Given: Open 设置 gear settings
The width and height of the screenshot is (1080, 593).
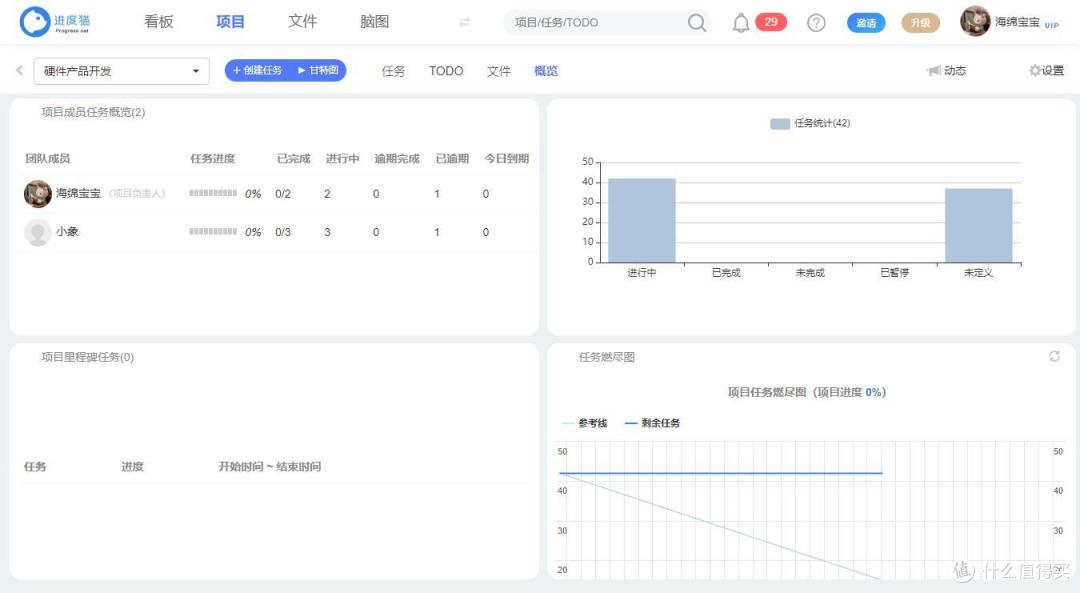Looking at the screenshot, I should [1046, 70].
